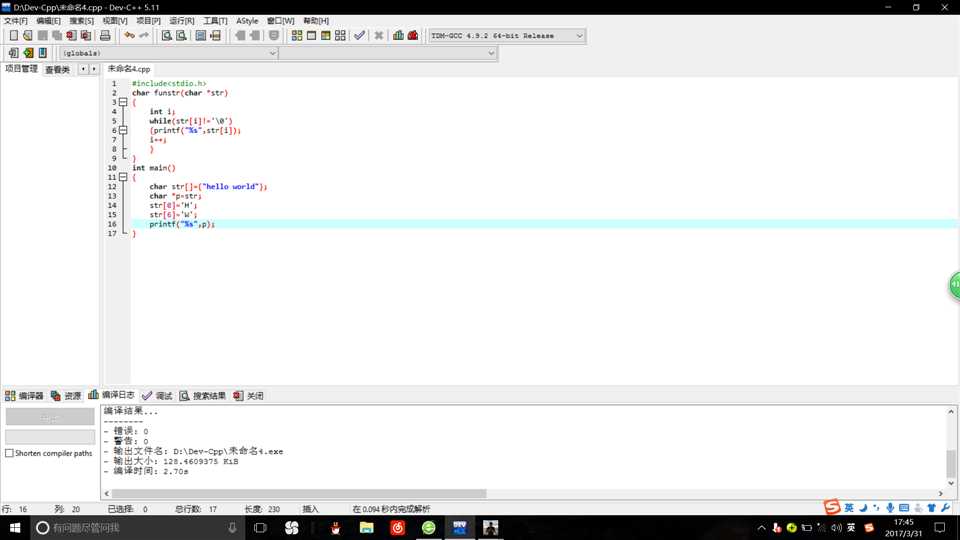Screen dimensions: 960x540
Task: Create a new source file
Action: point(13,36)
